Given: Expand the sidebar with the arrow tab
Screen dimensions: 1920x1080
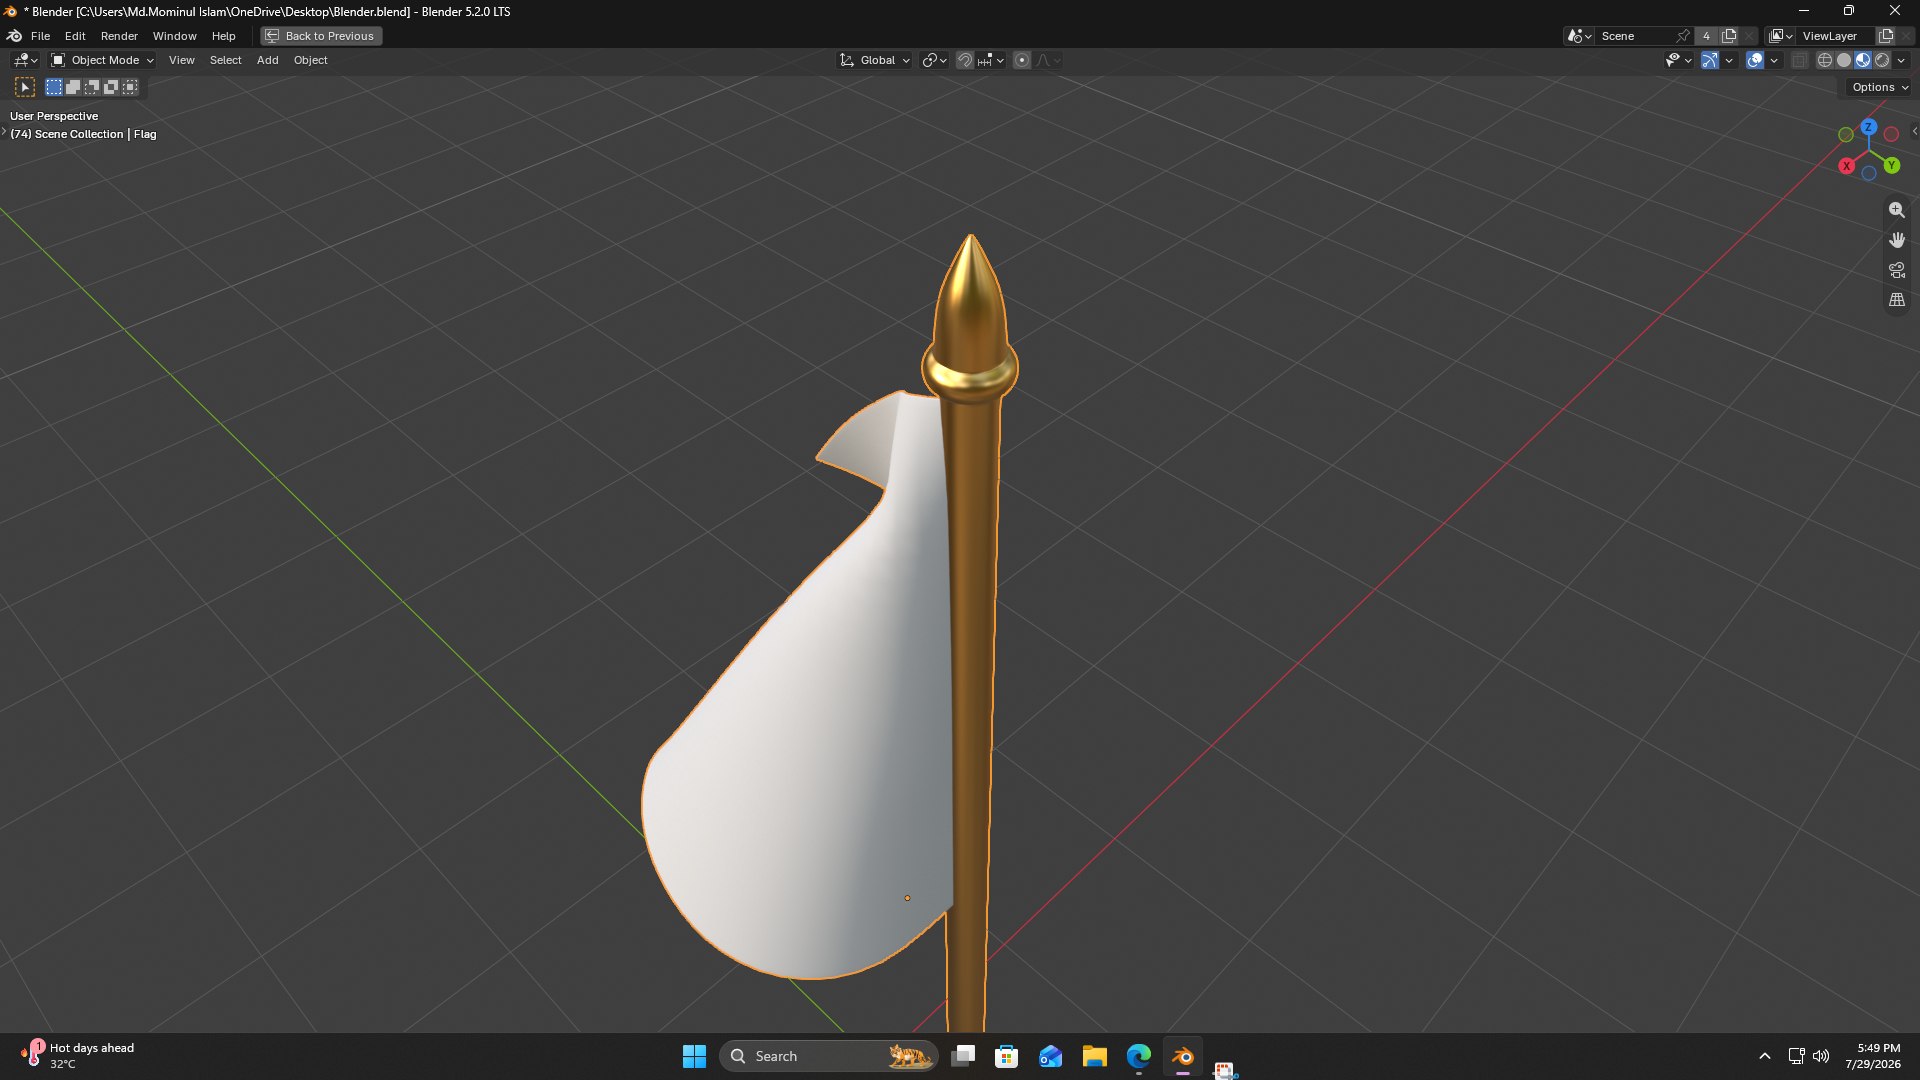Looking at the screenshot, I should [1914, 131].
